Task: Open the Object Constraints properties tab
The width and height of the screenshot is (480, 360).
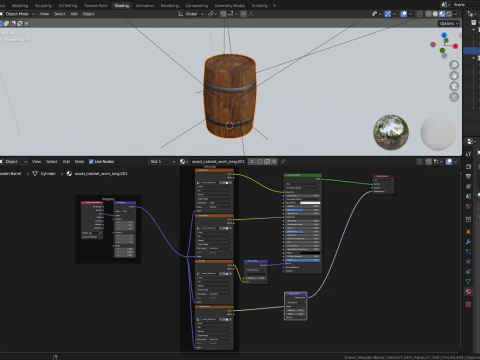Action: [x=468, y=271]
